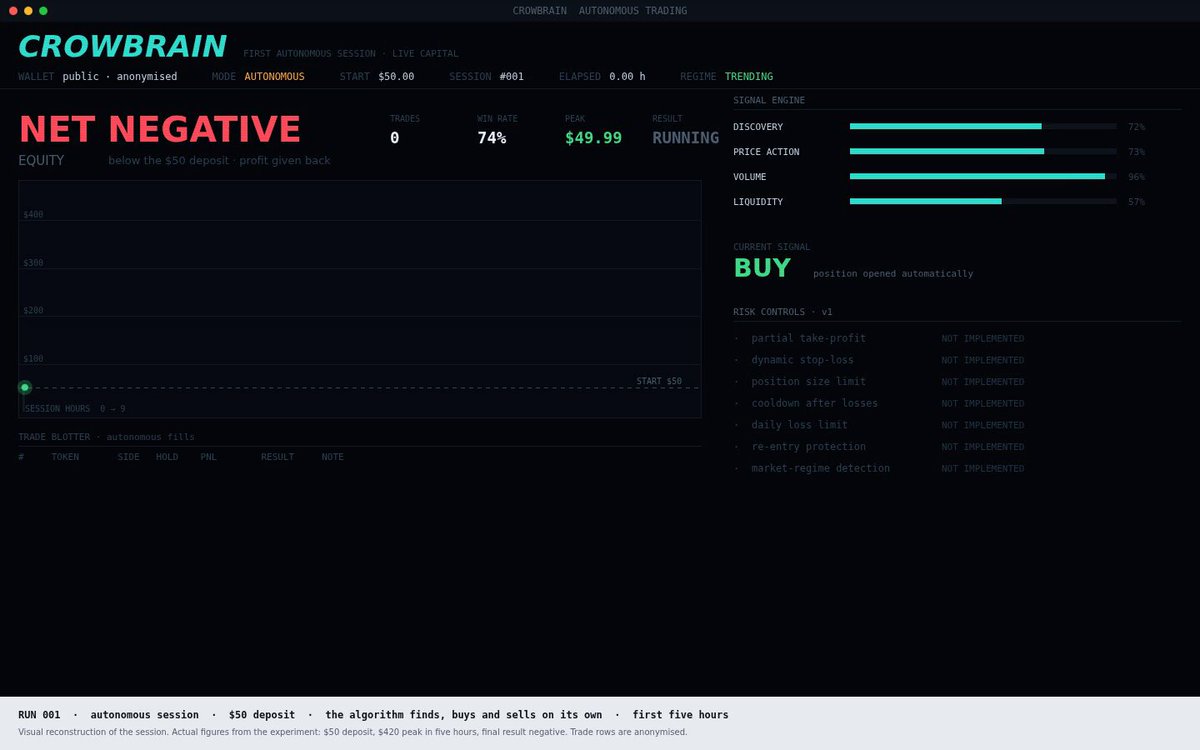Select the TRENDING regime indicator

point(749,77)
